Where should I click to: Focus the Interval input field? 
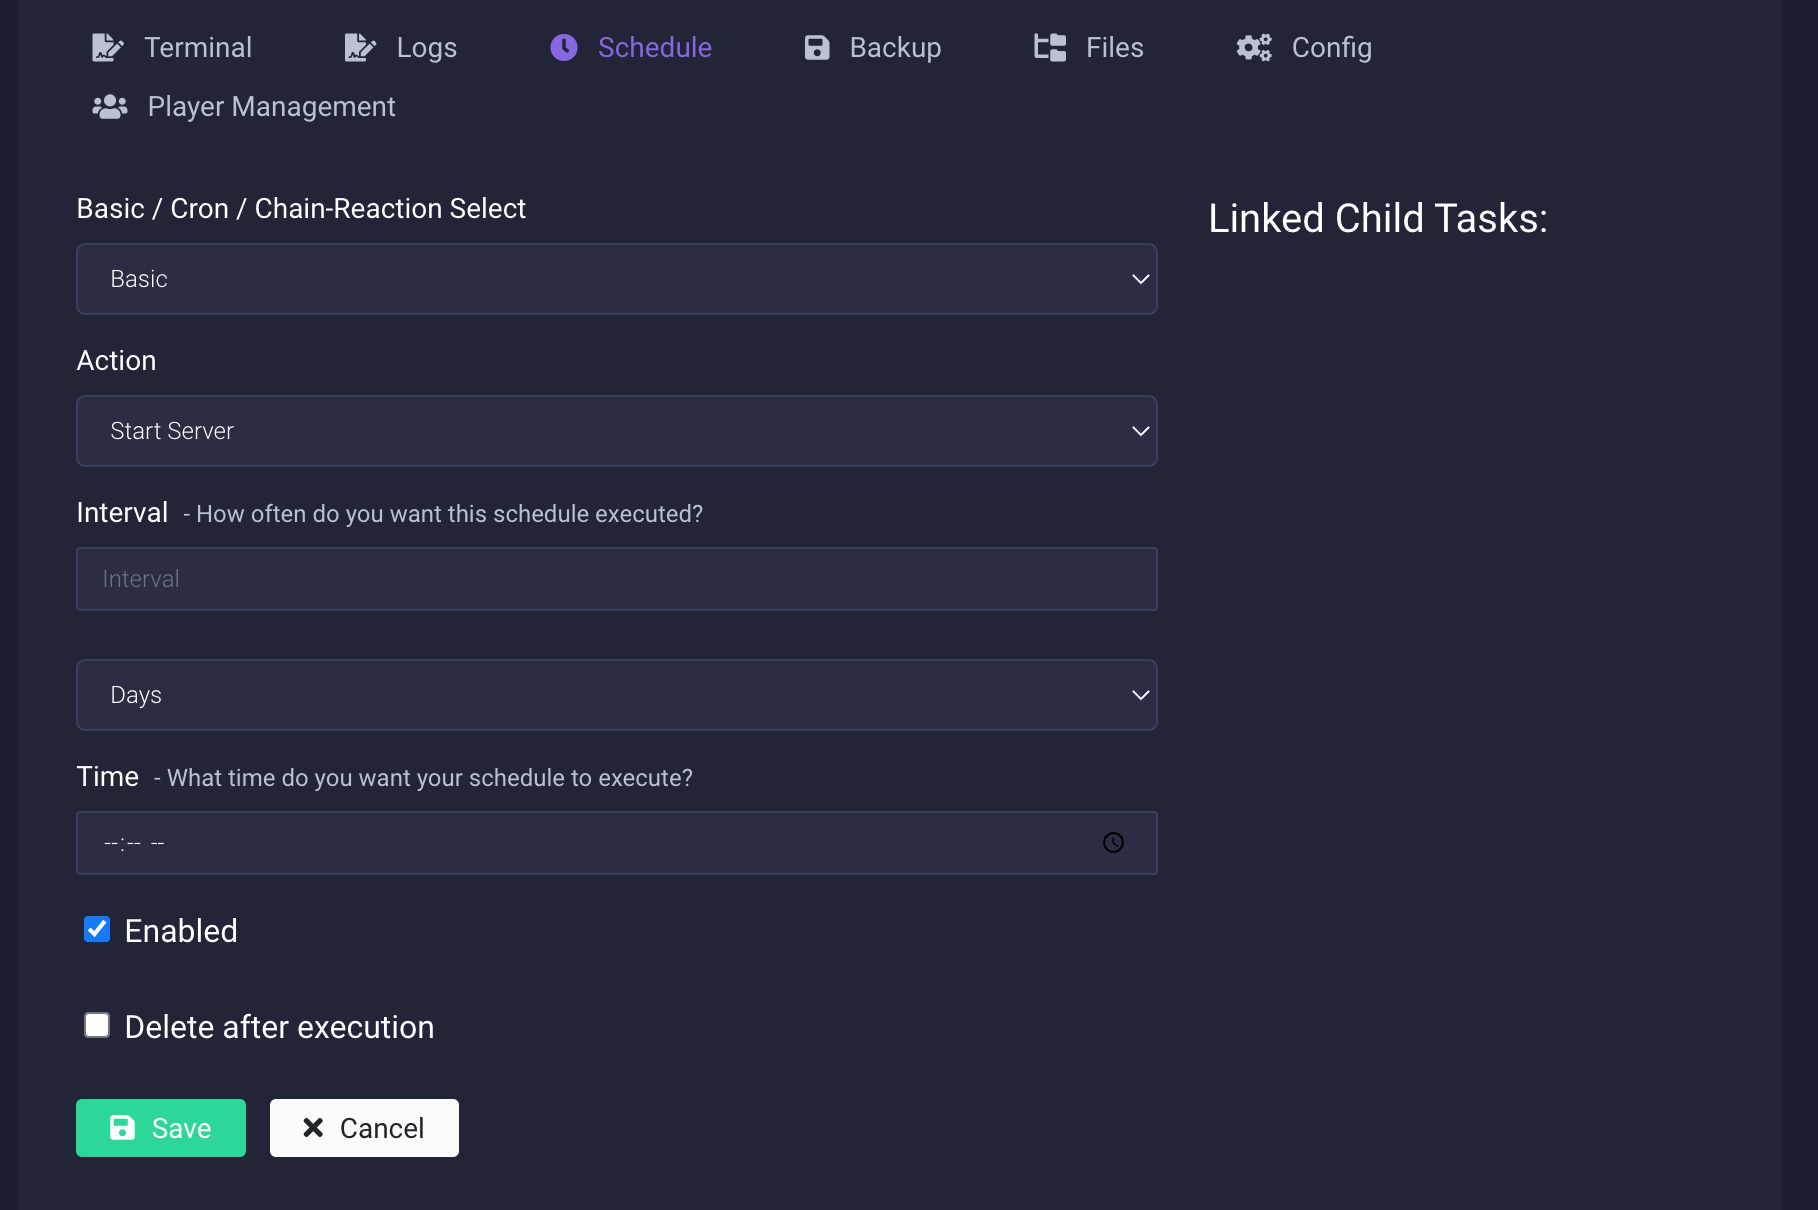coord(616,579)
